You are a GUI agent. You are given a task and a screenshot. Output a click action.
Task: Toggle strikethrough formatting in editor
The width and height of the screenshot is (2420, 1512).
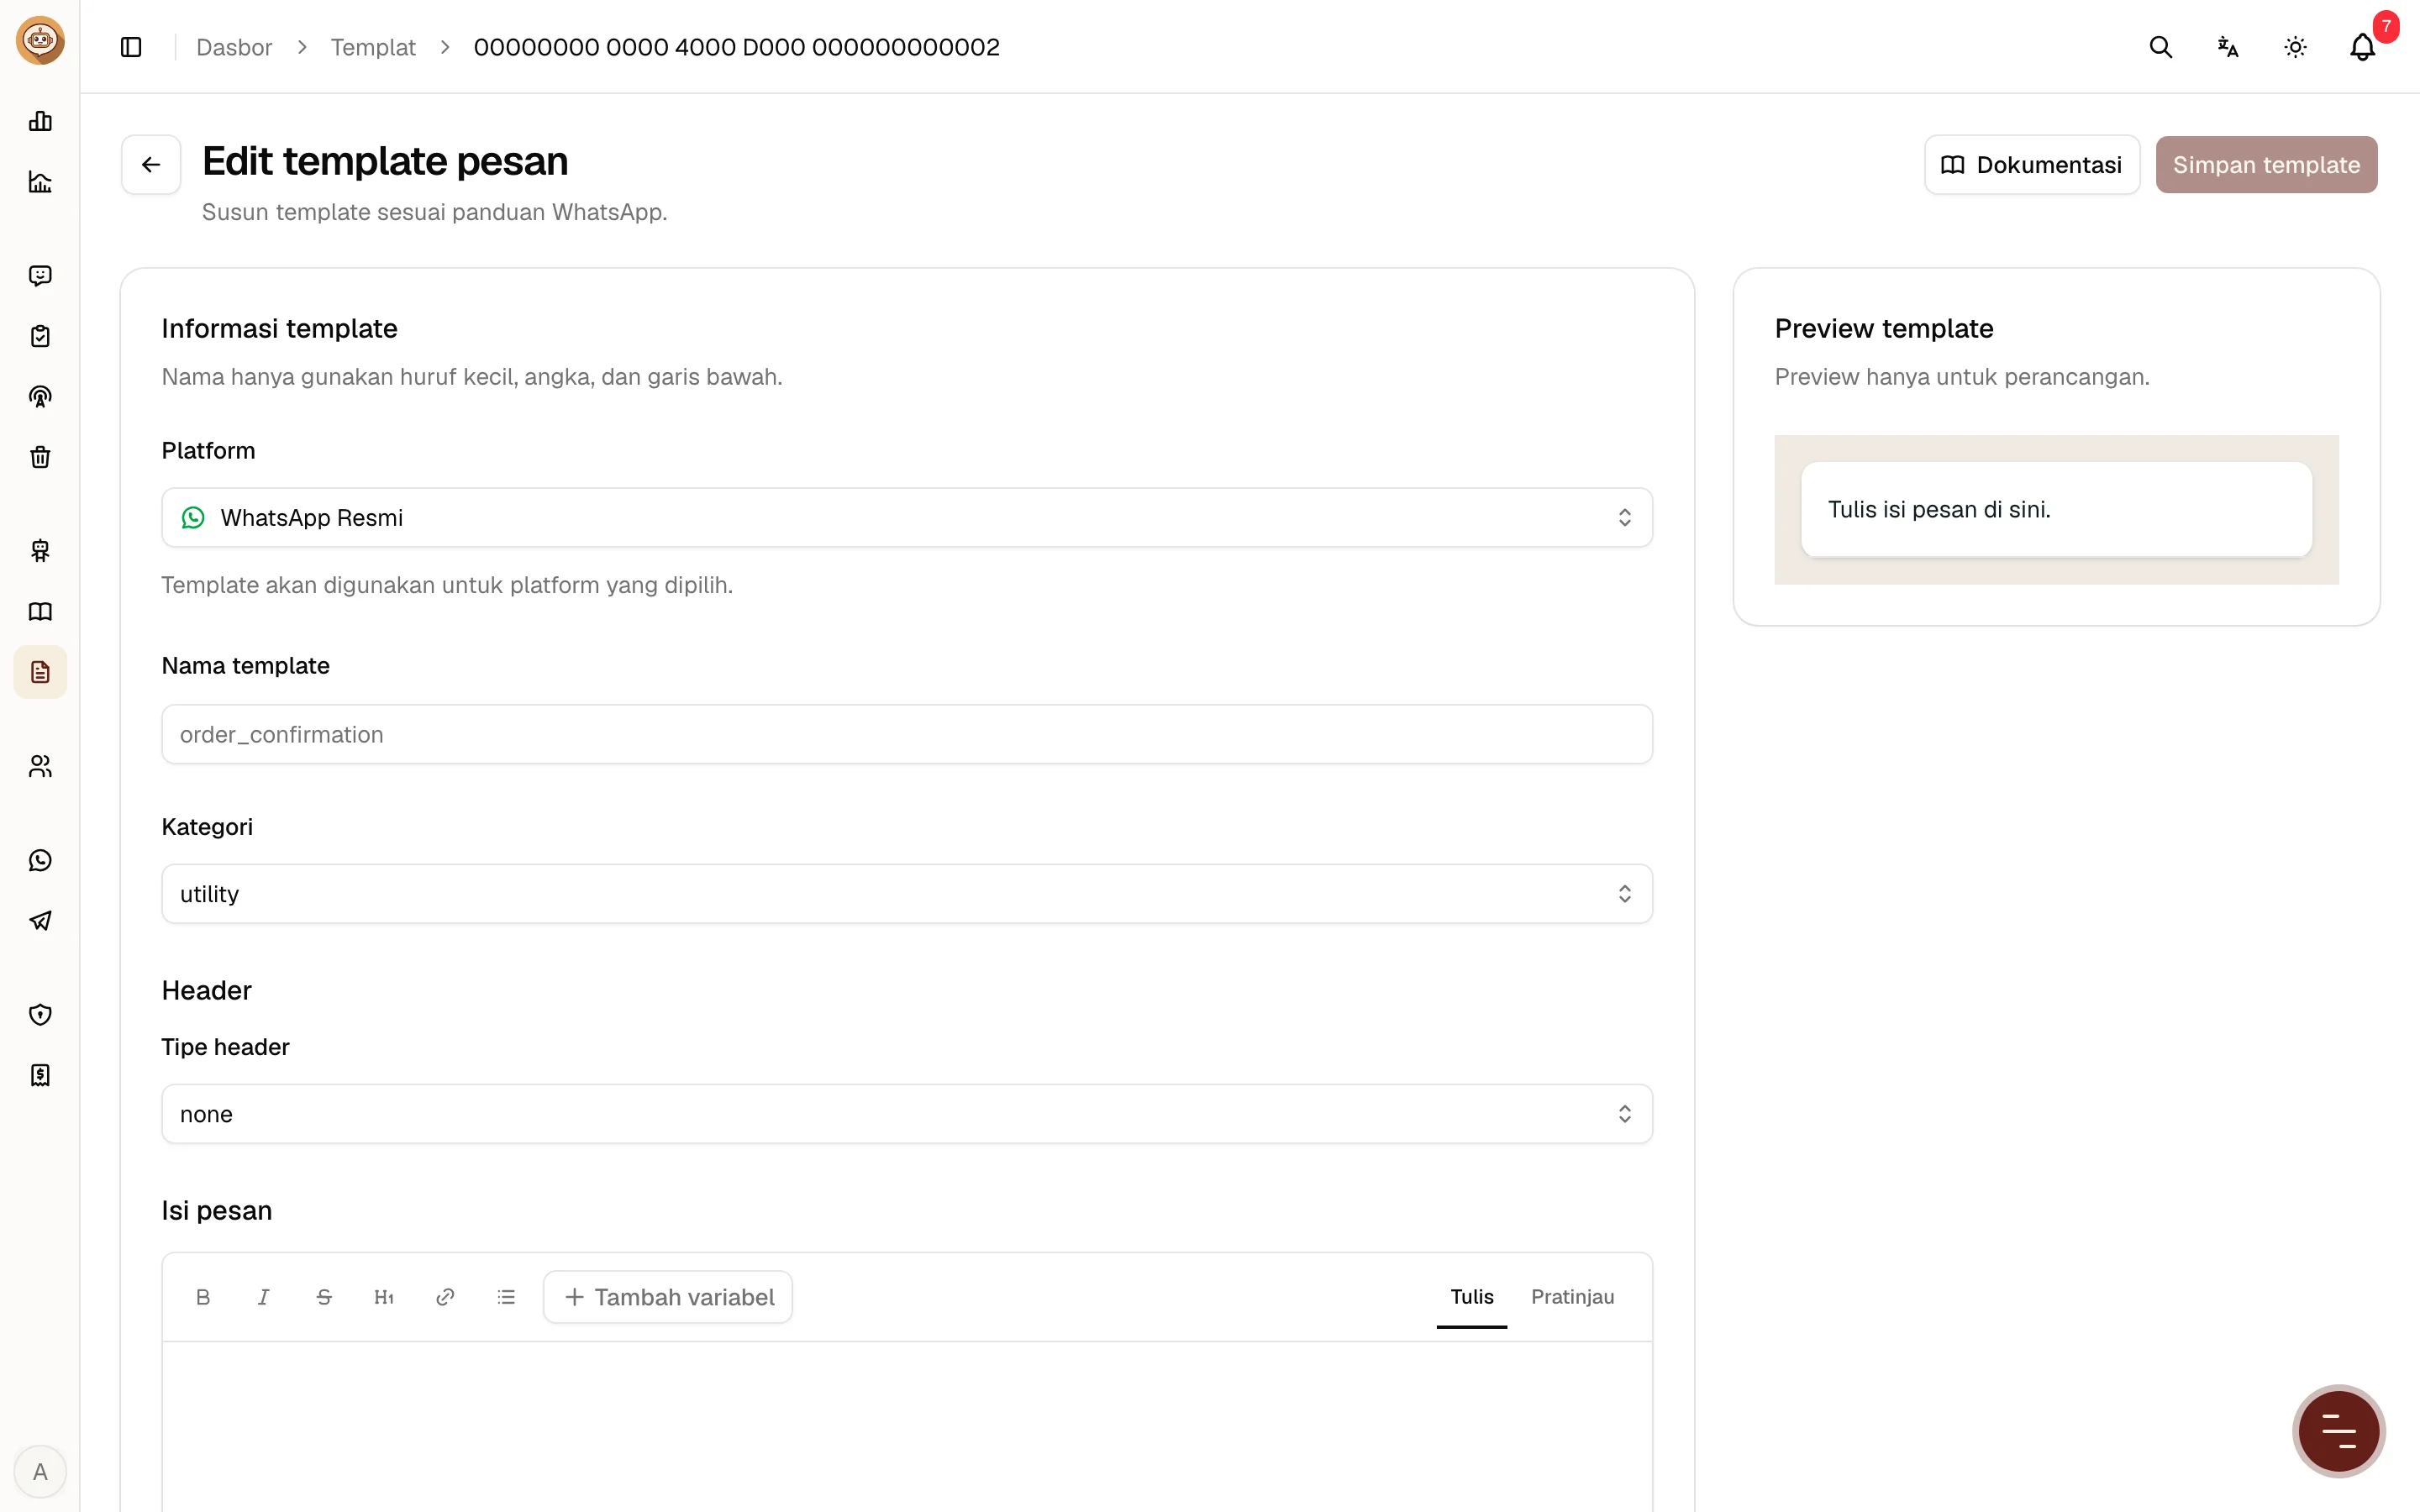click(x=324, y=1297)
